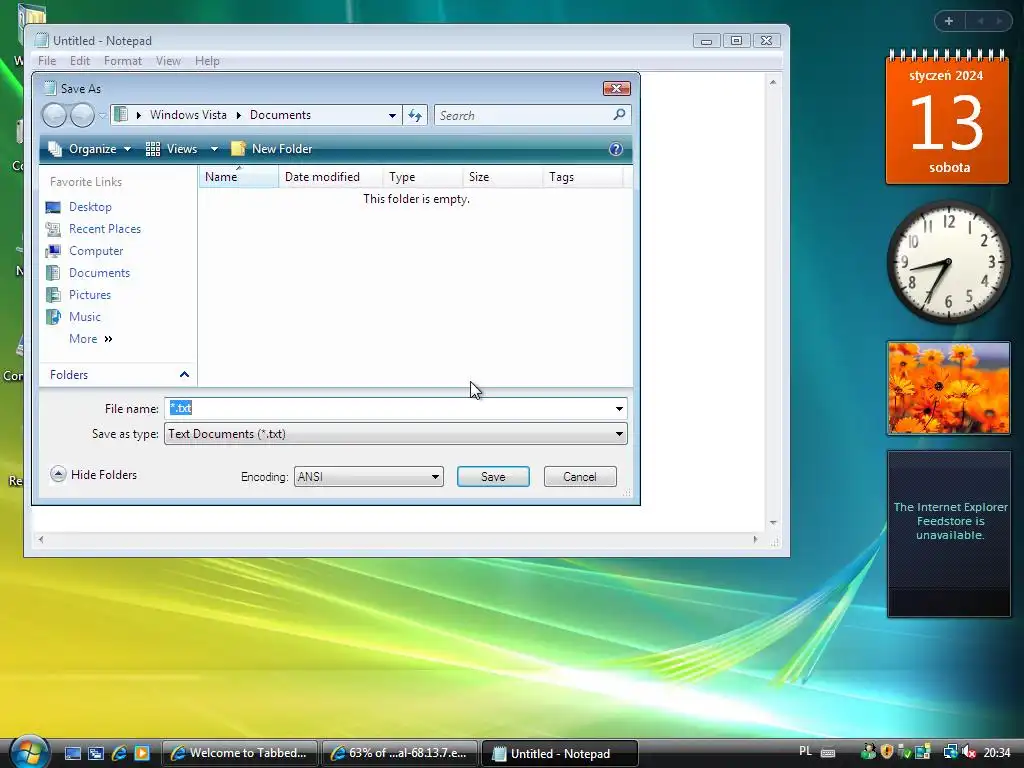The image size is (1024, 768).
Task: Click Notepad horizontal scrollbar left arrow
Action: click(x=41, y=539)
